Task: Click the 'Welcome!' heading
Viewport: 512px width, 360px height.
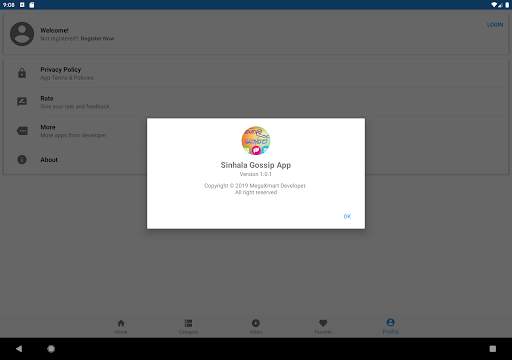Action: point(54,30)
